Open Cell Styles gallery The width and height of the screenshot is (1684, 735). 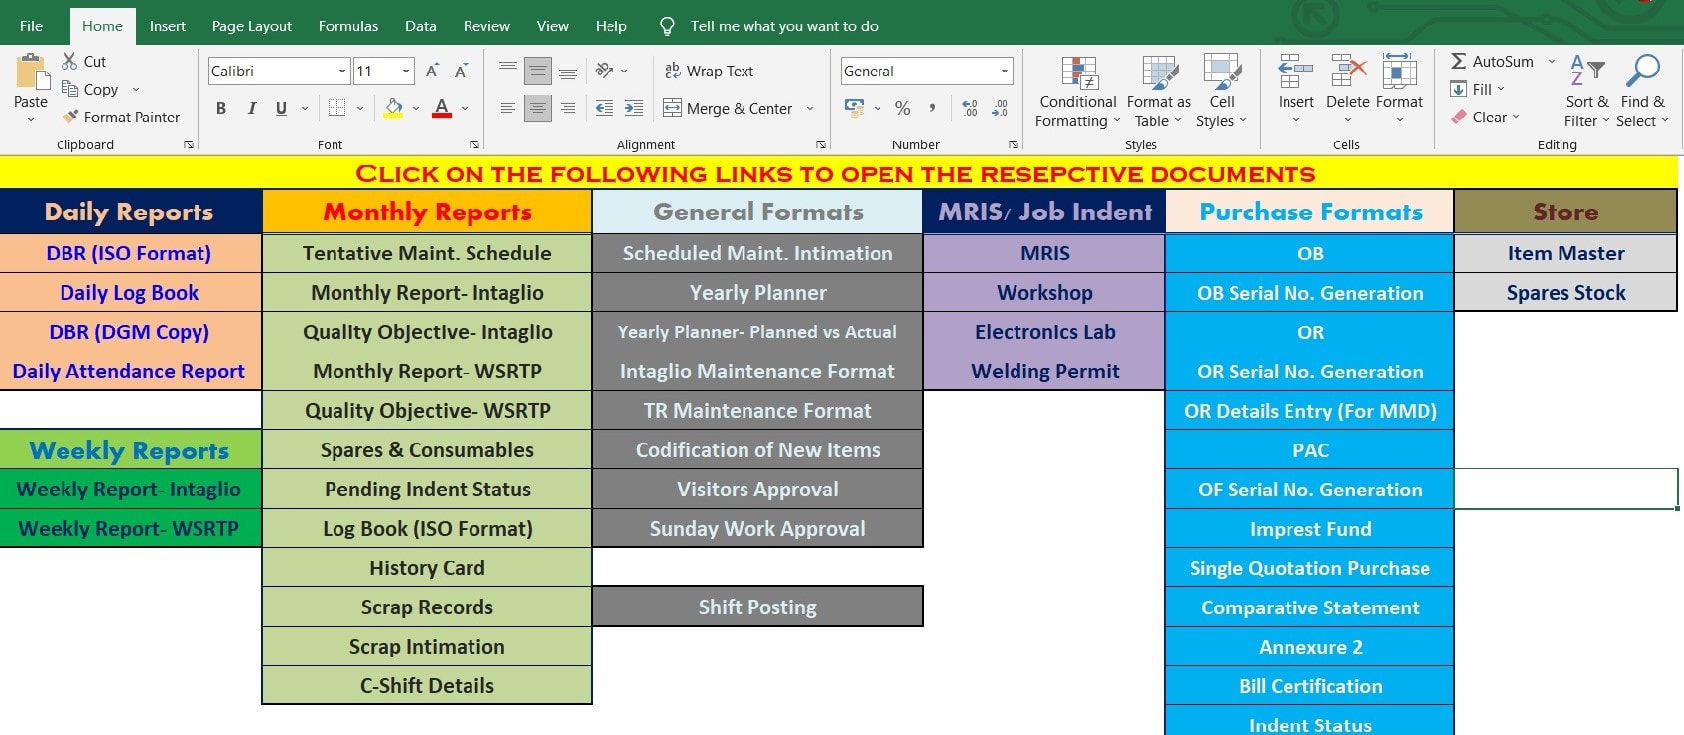click(1222, 93)
